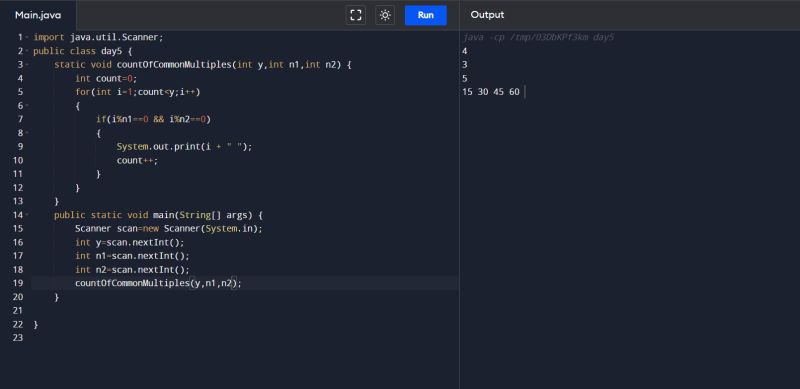The image size is (800, 389).
Task: Fold the for-loop block at line 6
Action: (27, 106)
